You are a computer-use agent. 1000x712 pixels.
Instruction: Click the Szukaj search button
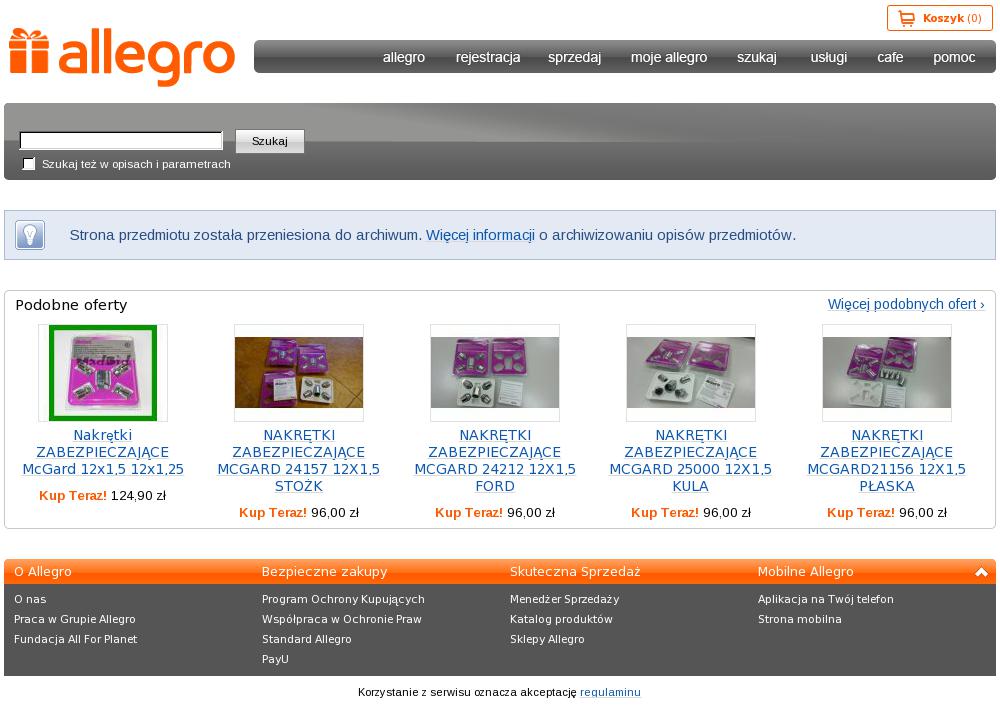[x=270, y=141]
